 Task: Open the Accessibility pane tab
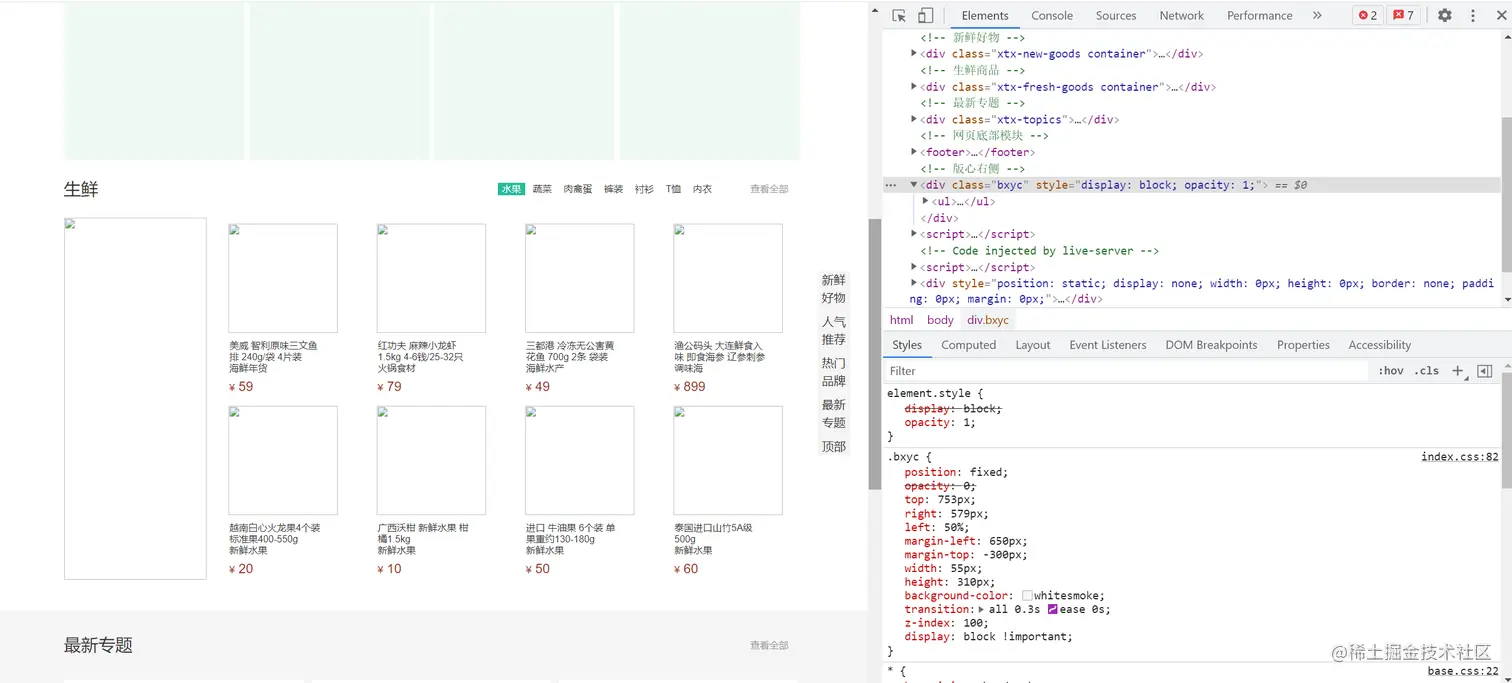pyautogui.click(x=1380, y=345)
